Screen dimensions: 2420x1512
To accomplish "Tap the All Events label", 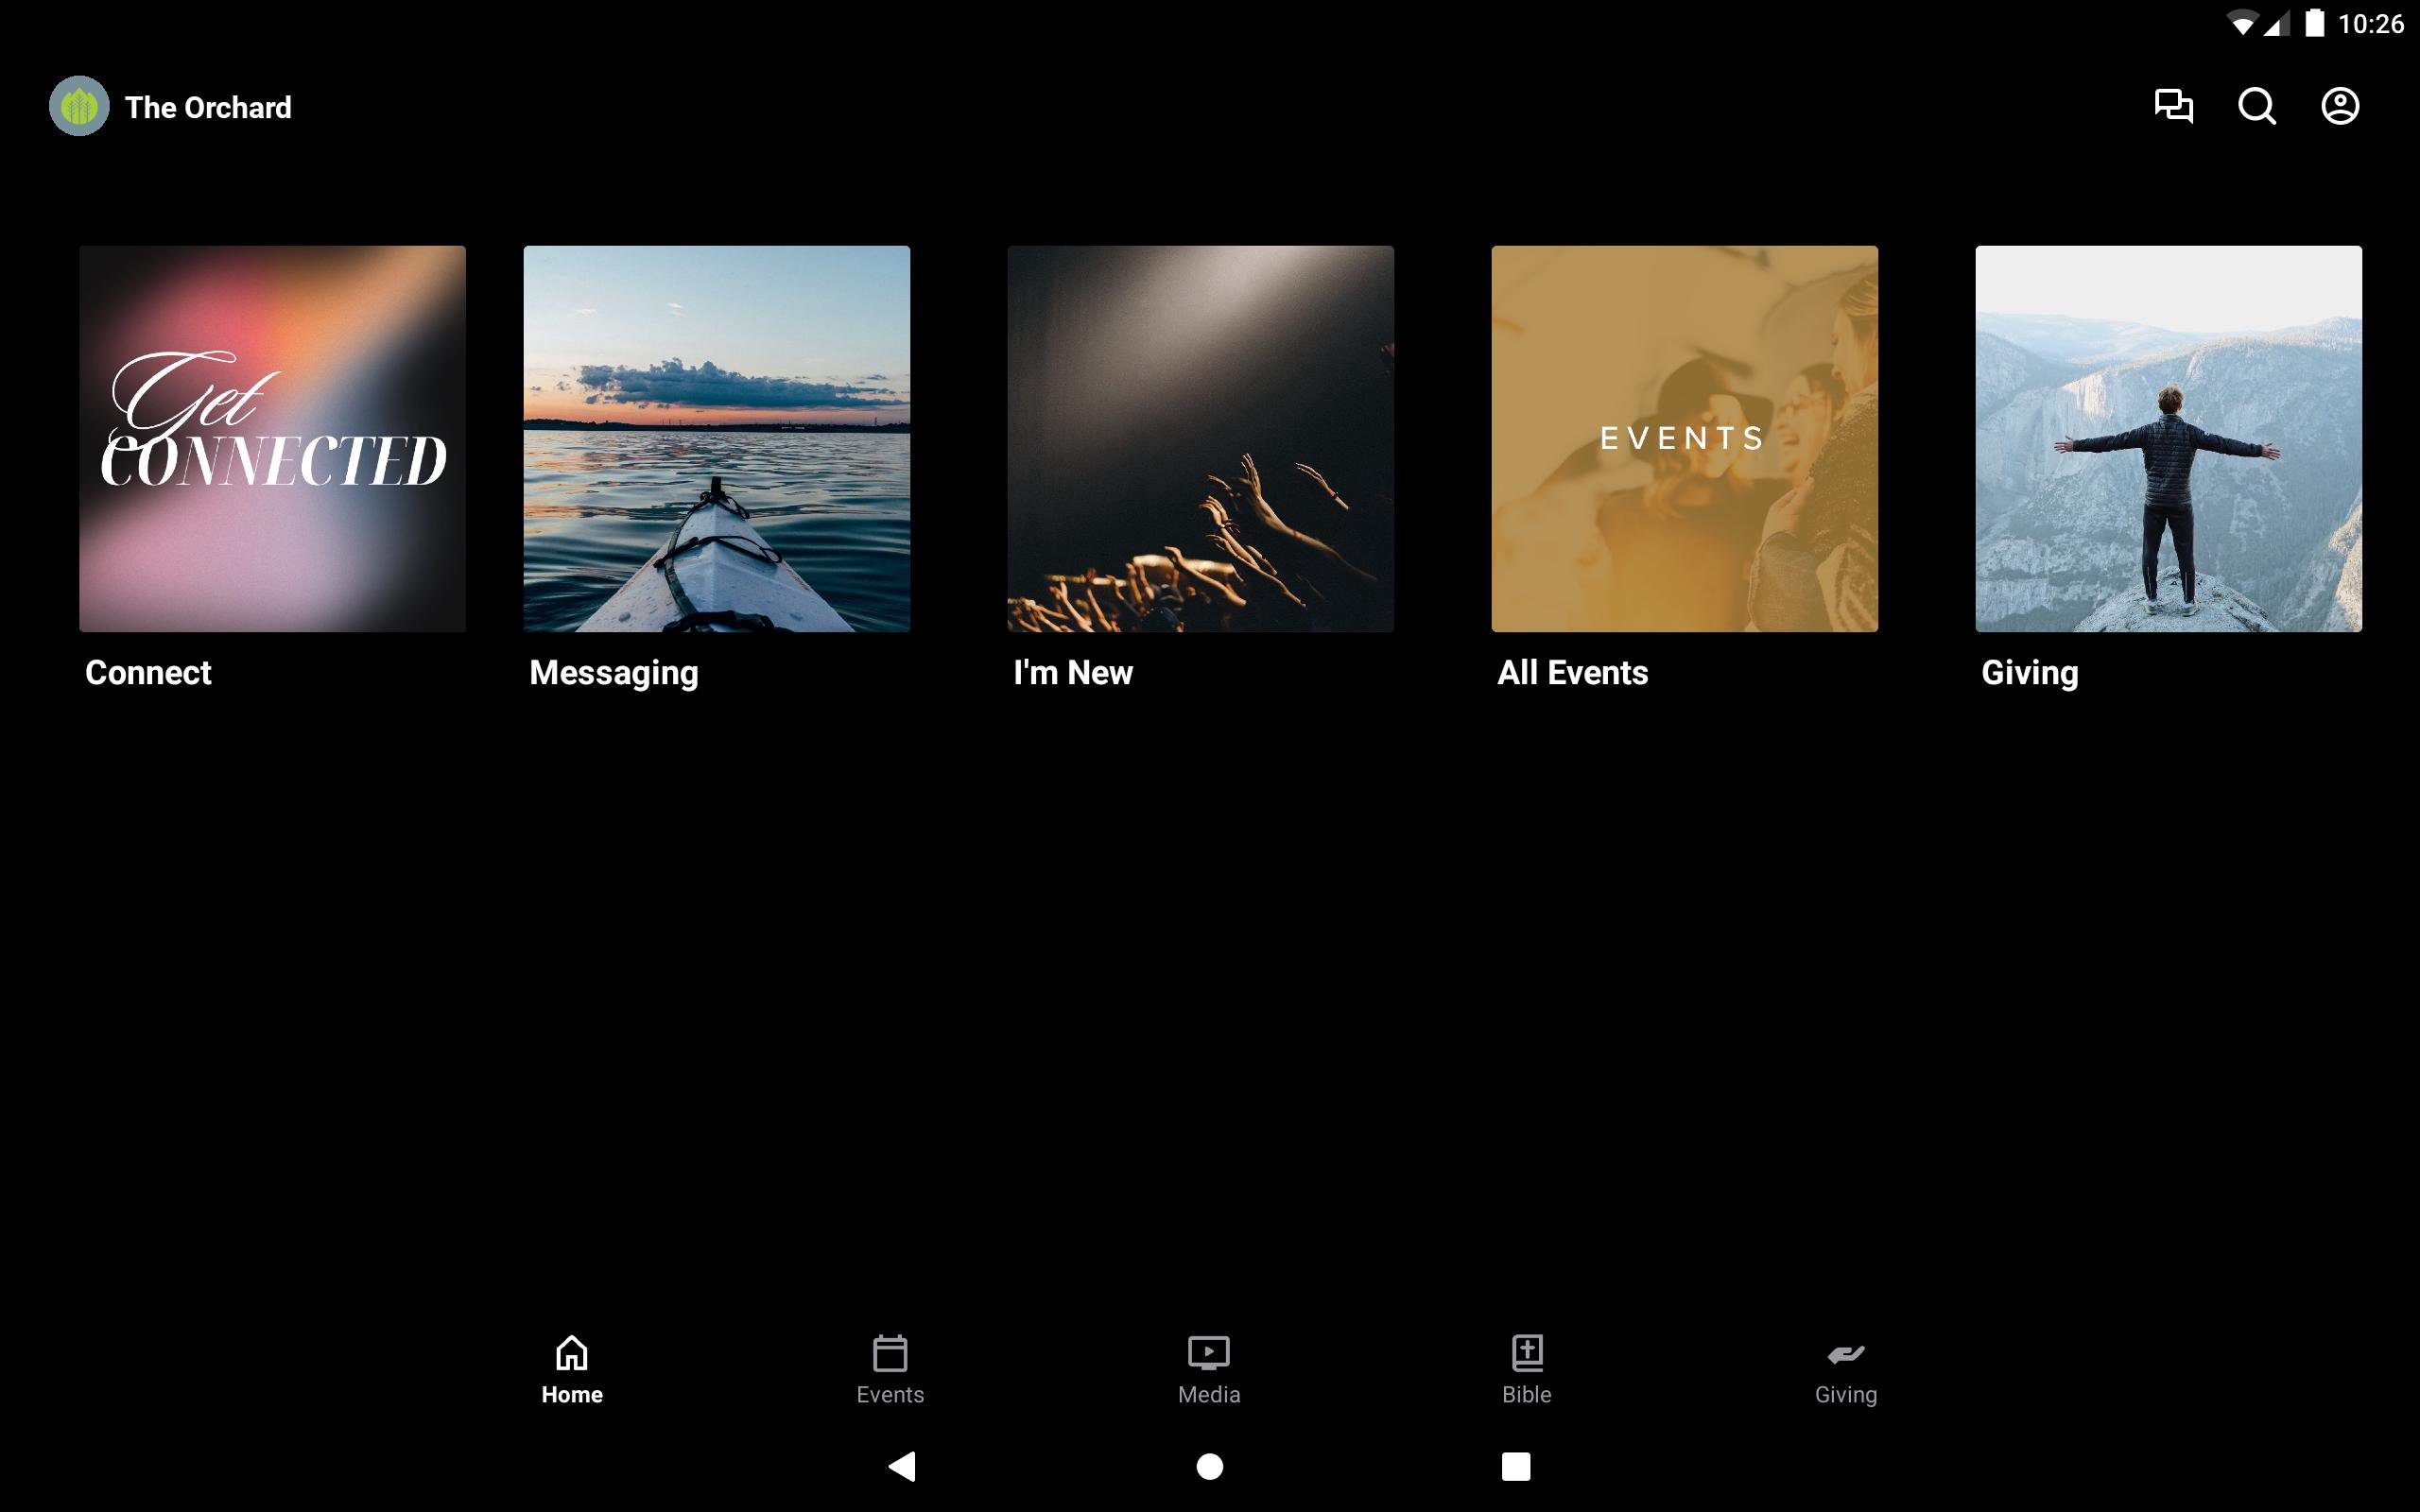I will (1572, 672).
